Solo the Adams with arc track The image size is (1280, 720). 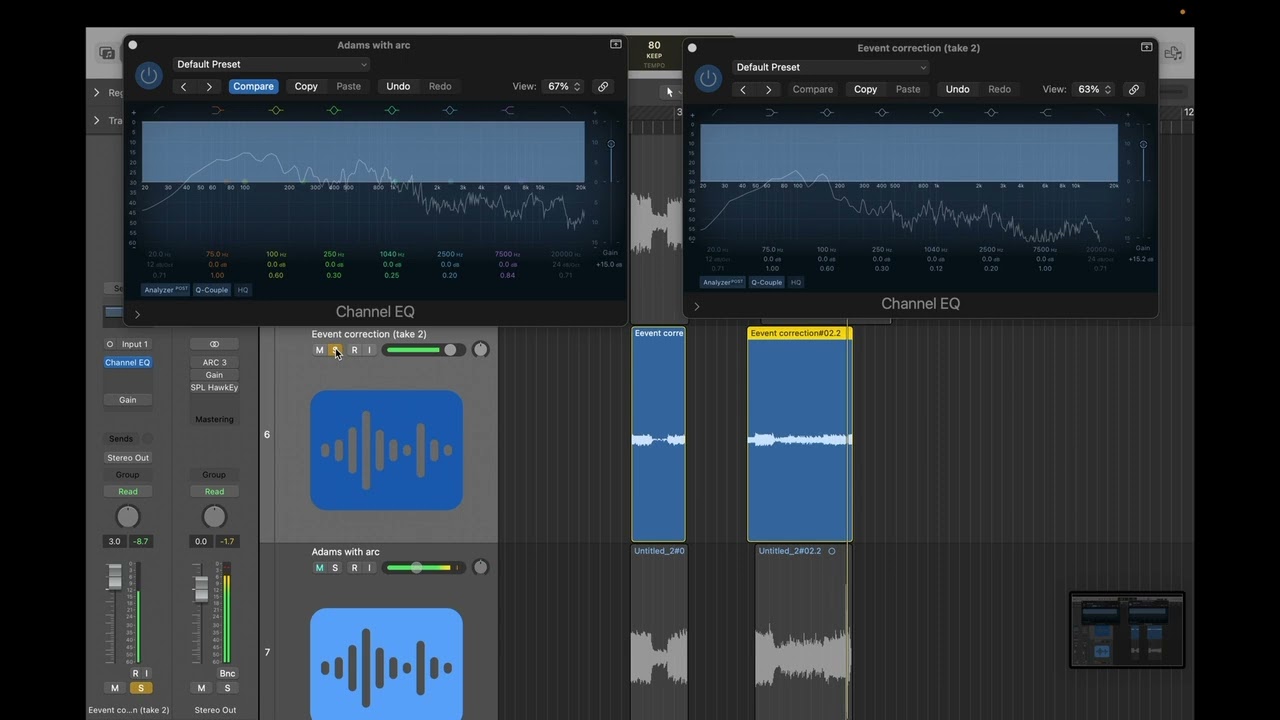click(x=335, y=568)
